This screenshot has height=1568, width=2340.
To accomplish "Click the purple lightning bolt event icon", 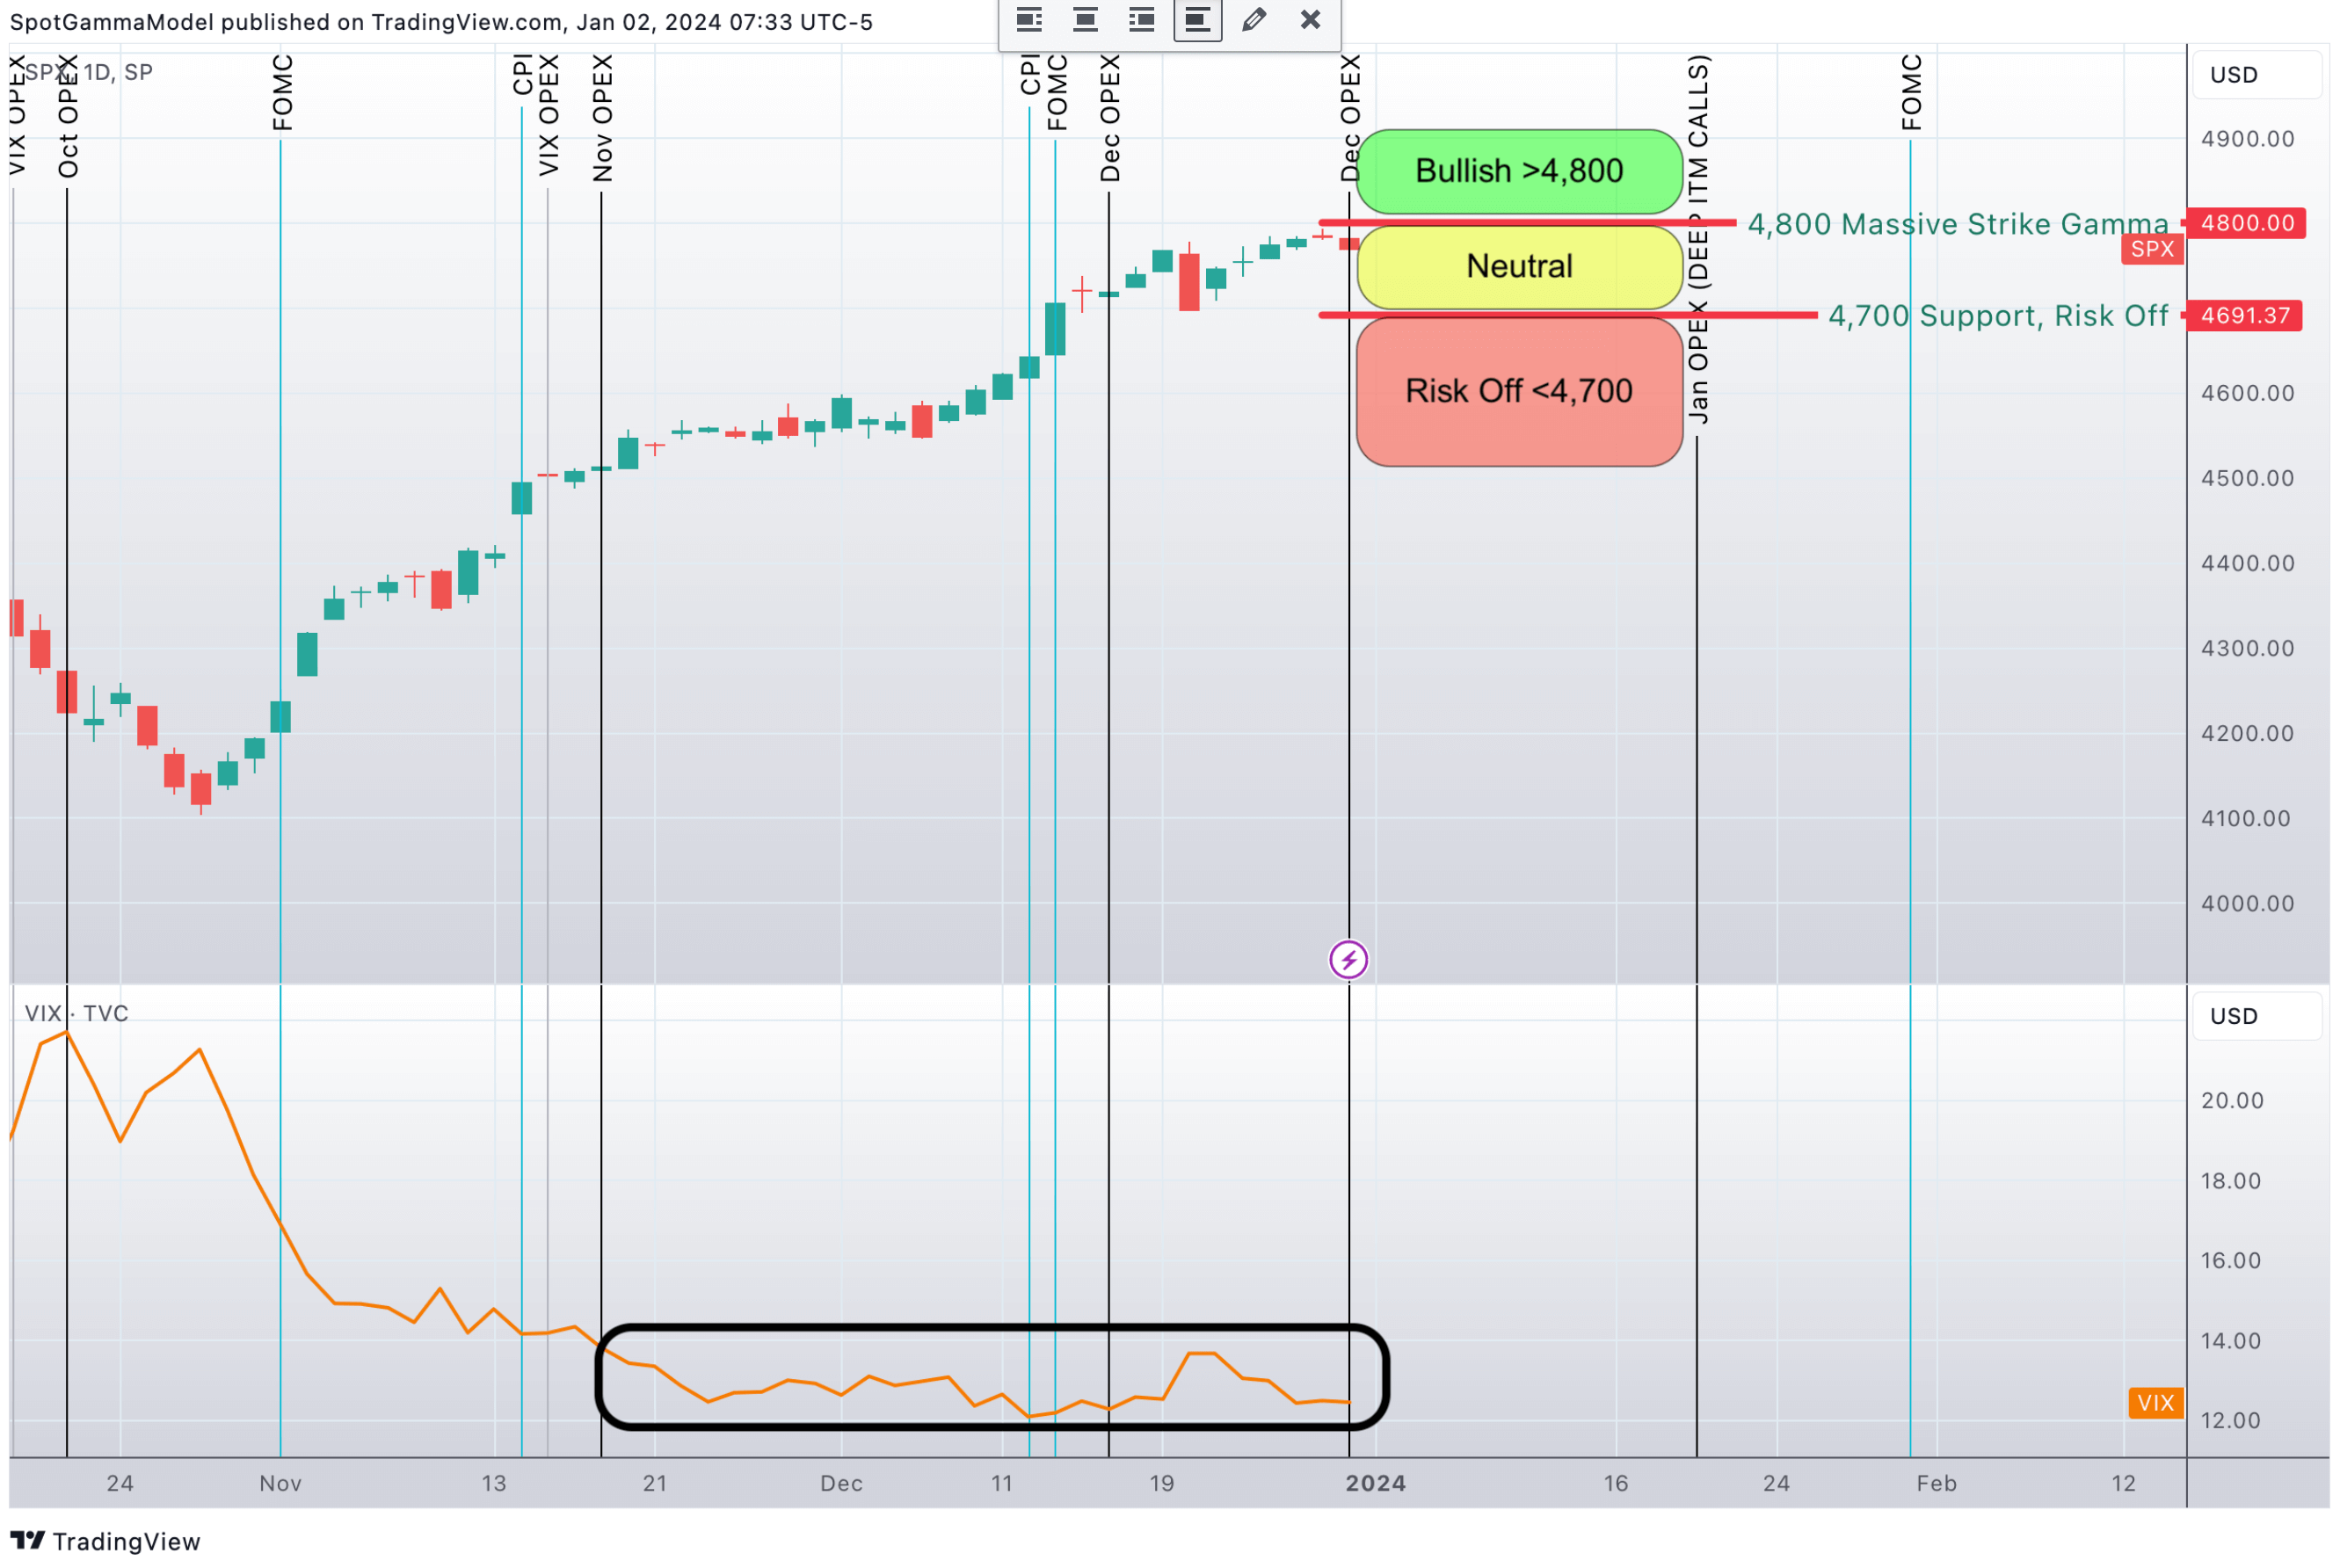I will pyautogui.click(x=1348, y=960).
